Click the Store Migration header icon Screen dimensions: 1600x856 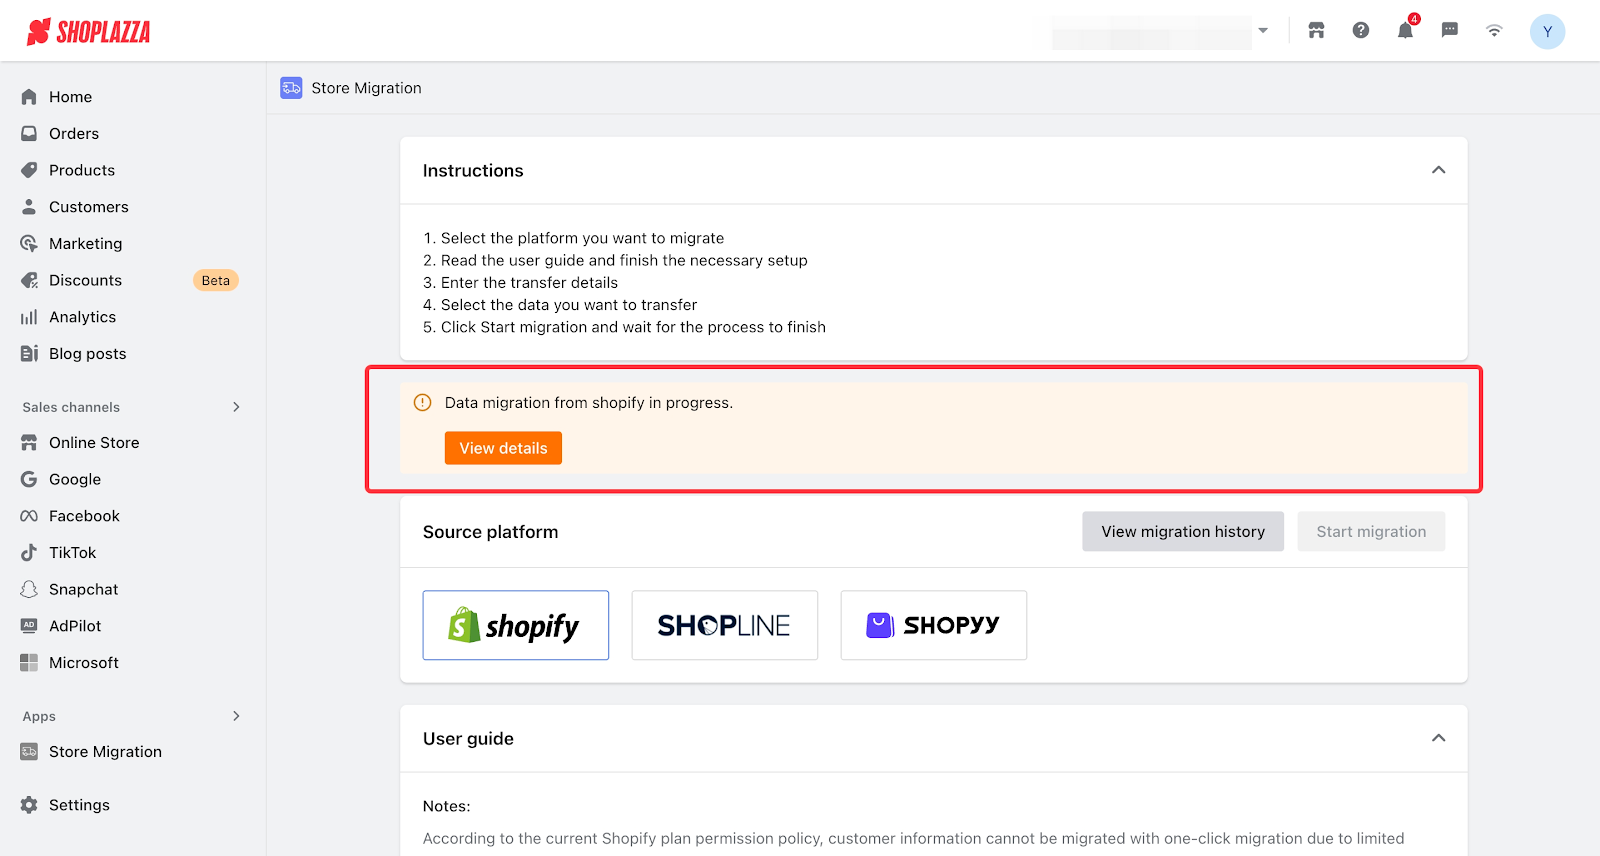point(291,88)
